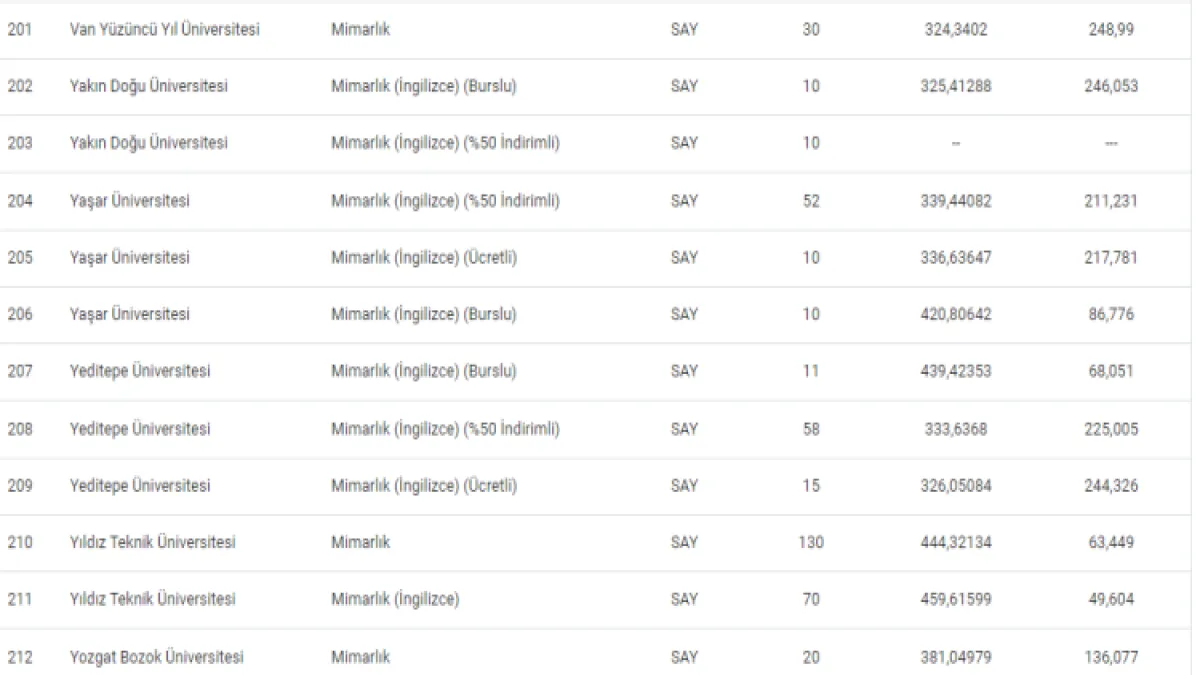The height and width of the screenshot is (675, 1200).
Task: Click the ranking value 136,077
Action: click(1113, 657)
